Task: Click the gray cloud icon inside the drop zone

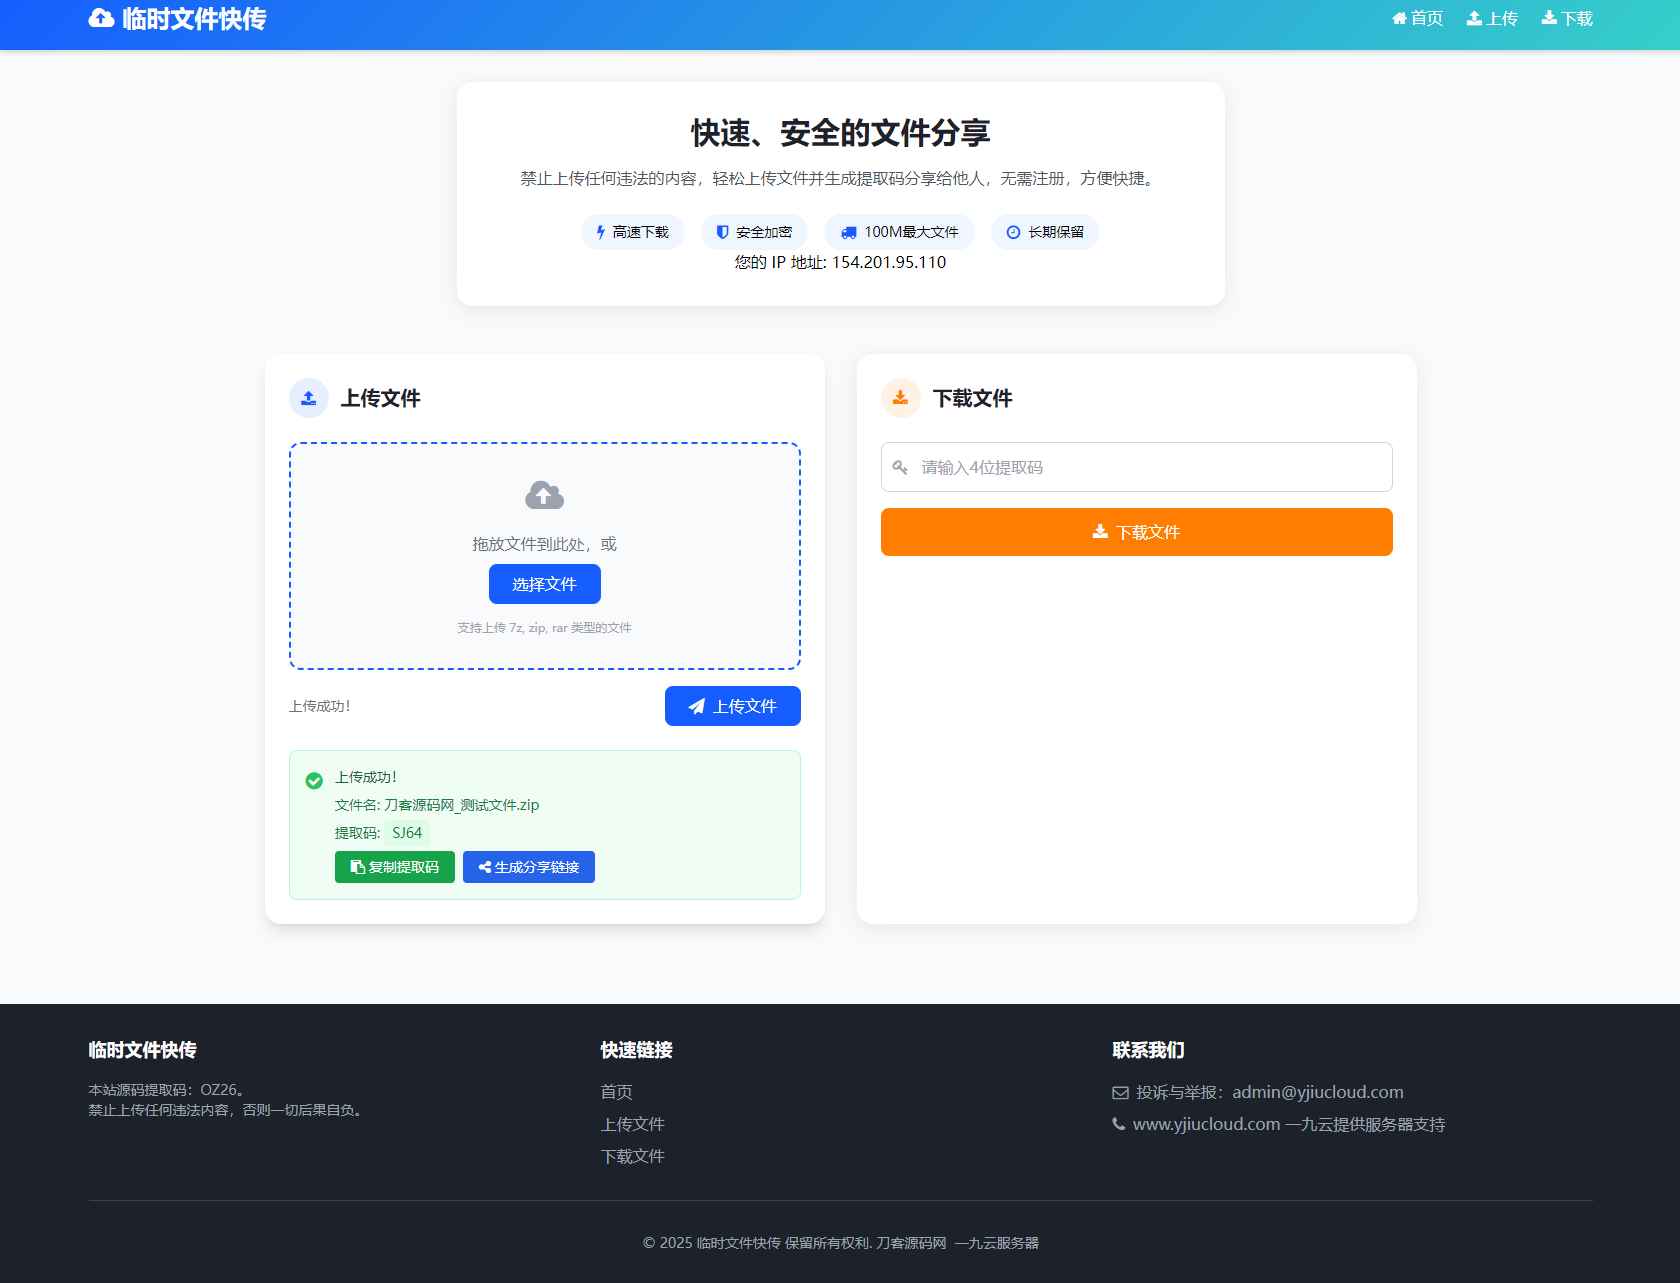Action: tap(544, 494)
